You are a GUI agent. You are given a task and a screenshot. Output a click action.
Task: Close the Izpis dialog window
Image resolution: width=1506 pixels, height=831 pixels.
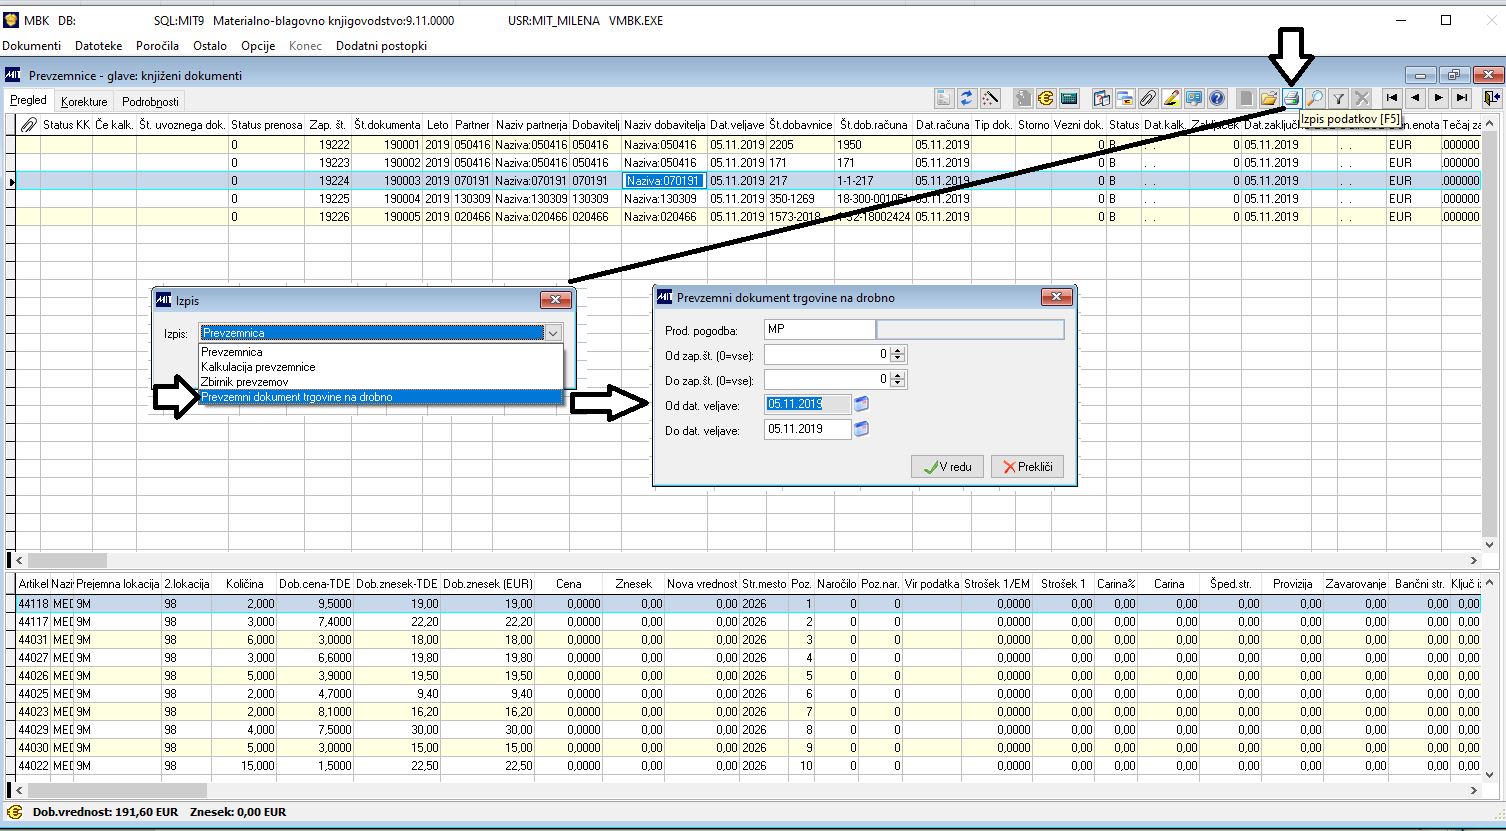click(554, 300)
